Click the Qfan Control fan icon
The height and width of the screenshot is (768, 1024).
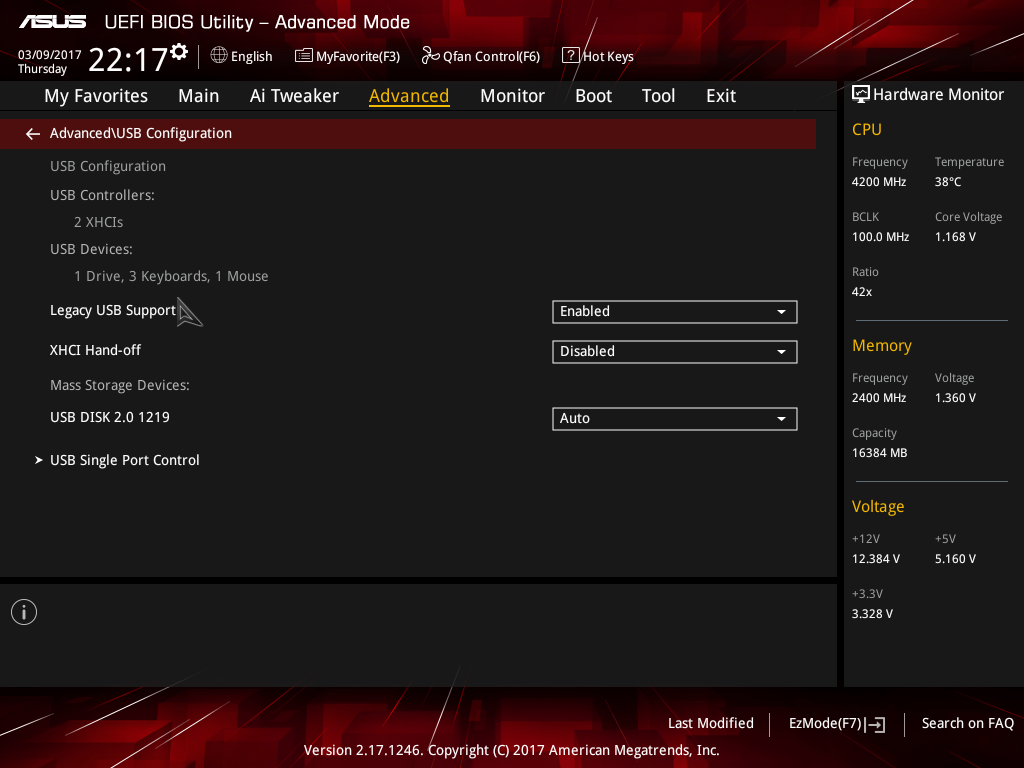pyautogui.click(x=430, y=56)
